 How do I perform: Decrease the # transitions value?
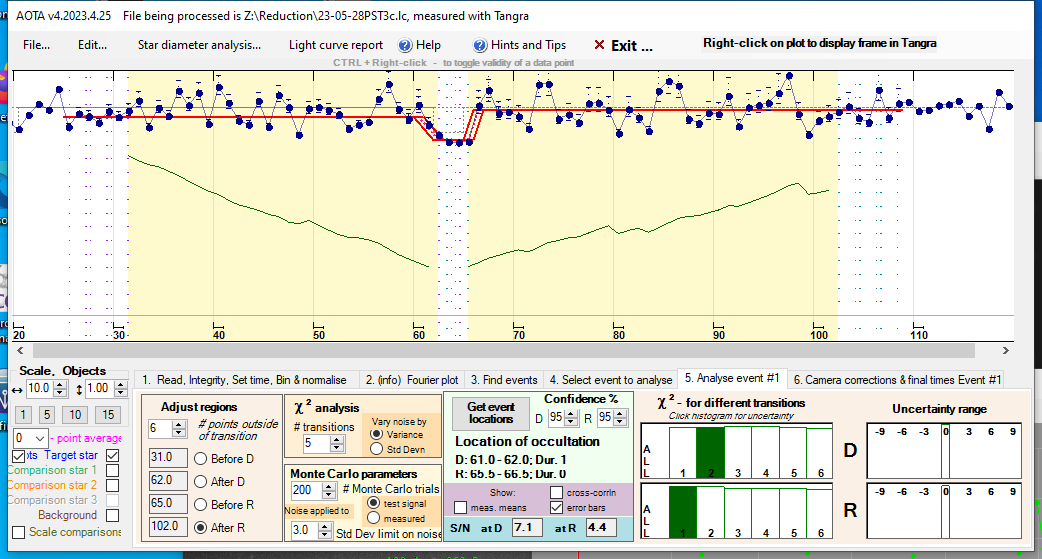pos(336,447)
